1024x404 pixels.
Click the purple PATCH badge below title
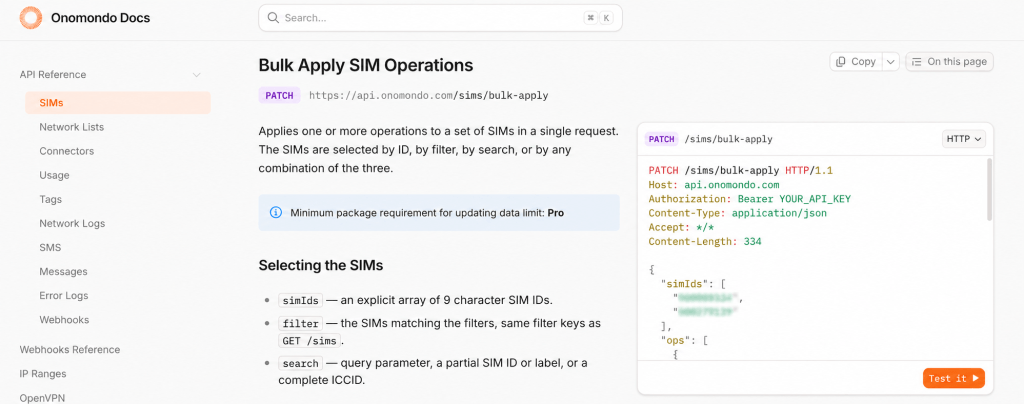[x=280, y=95]
